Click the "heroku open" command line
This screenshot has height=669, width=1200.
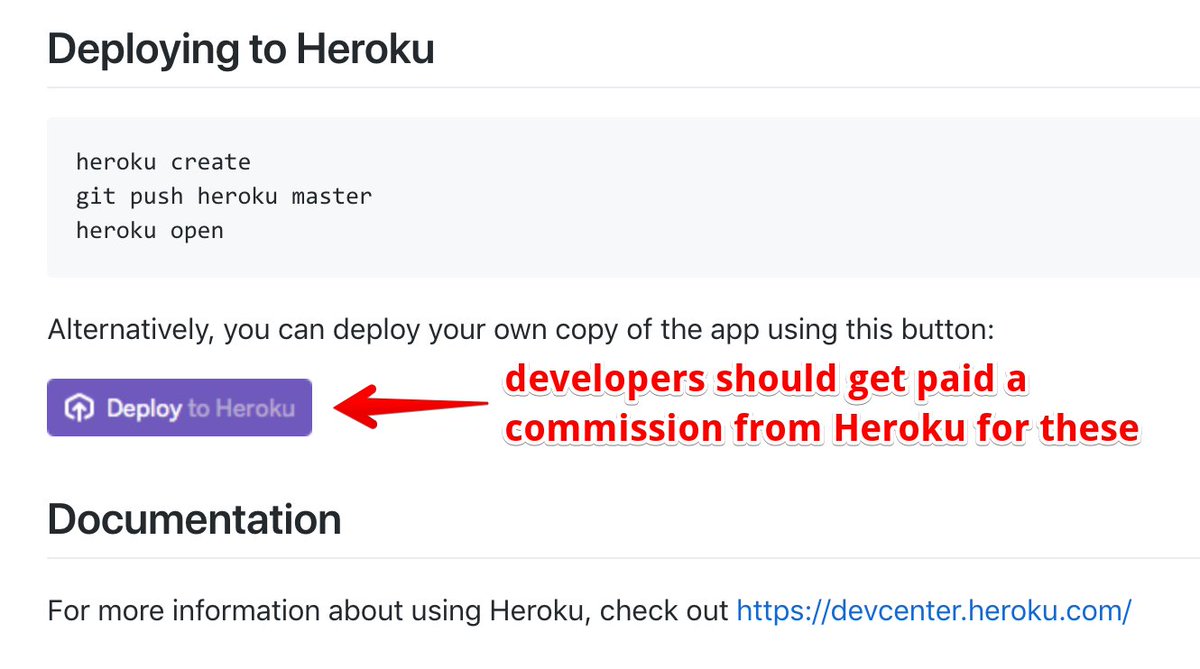(150, 231)
